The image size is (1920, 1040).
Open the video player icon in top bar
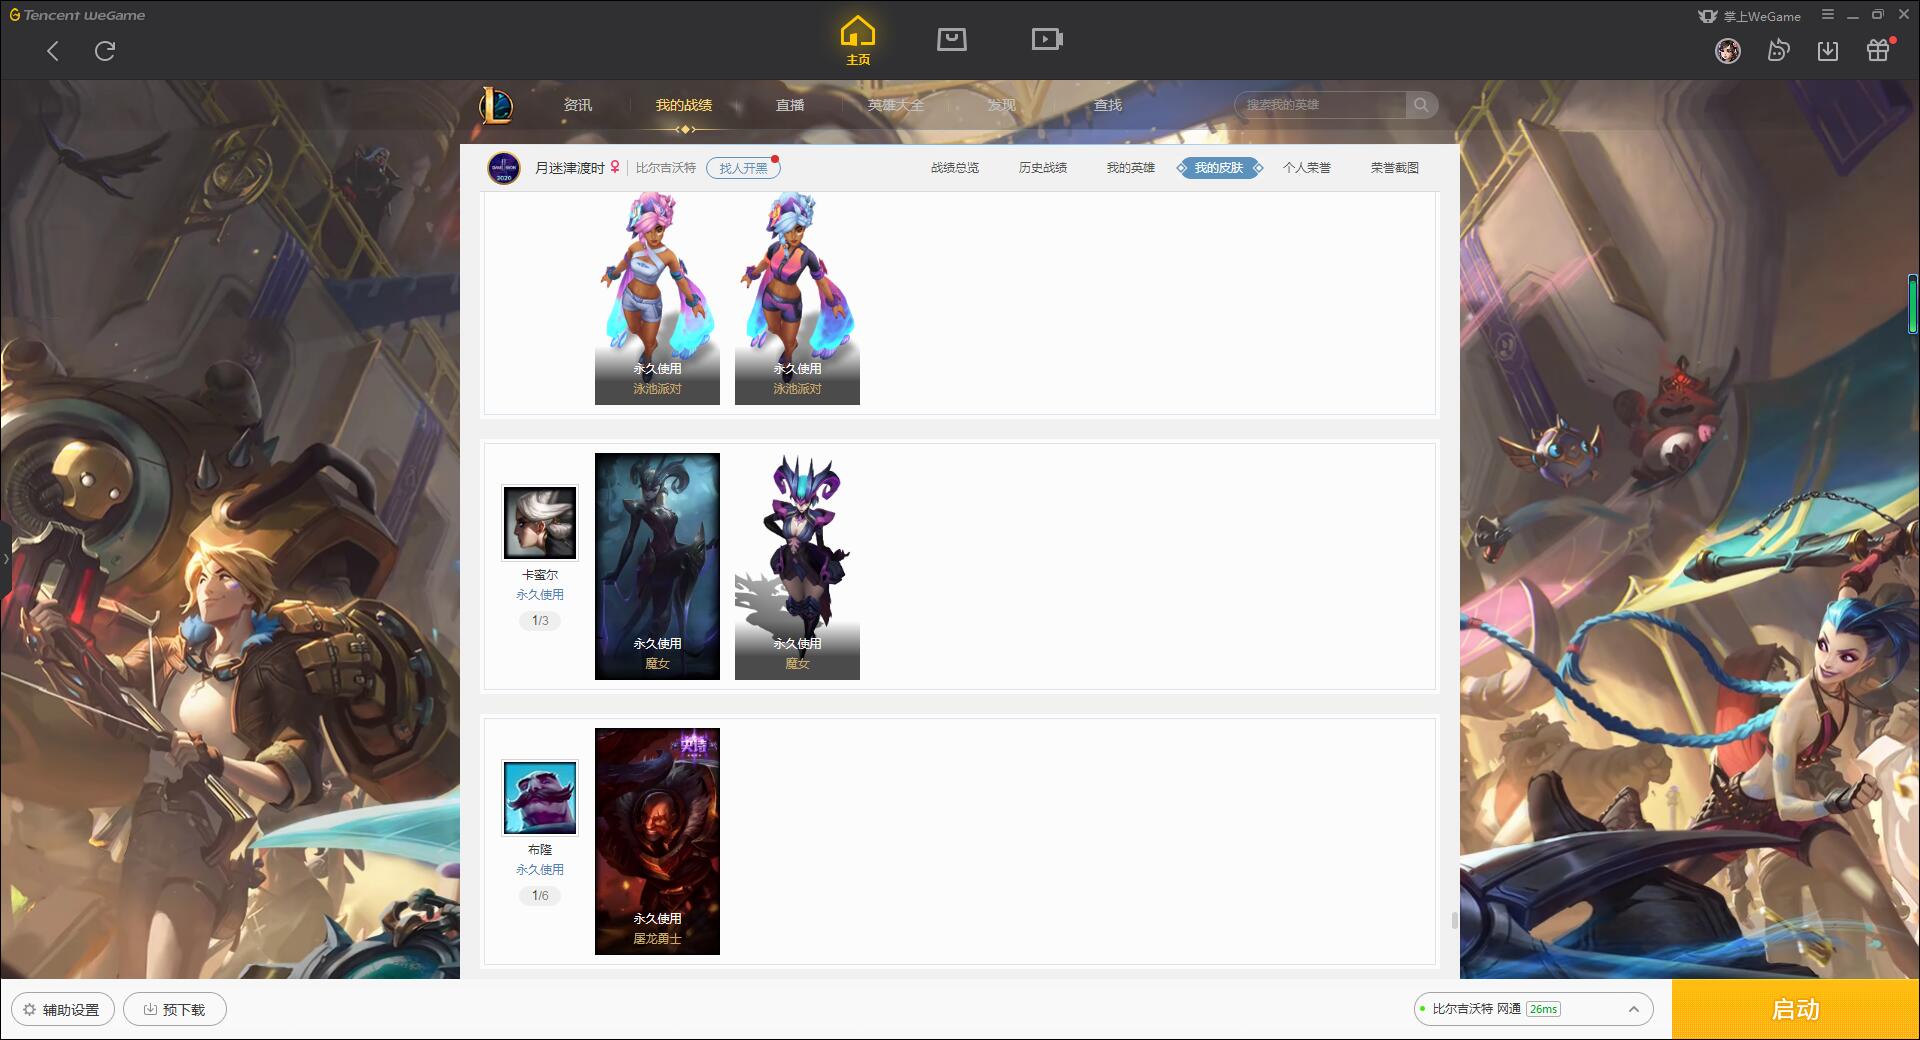pos(1047,39)
